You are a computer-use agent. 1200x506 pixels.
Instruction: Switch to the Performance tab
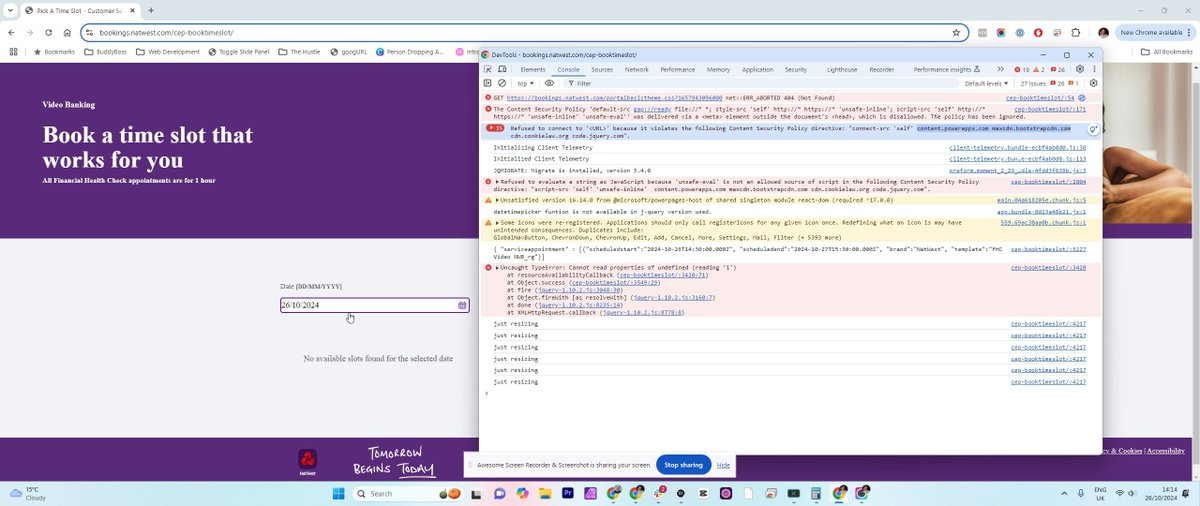click(678, 69)
